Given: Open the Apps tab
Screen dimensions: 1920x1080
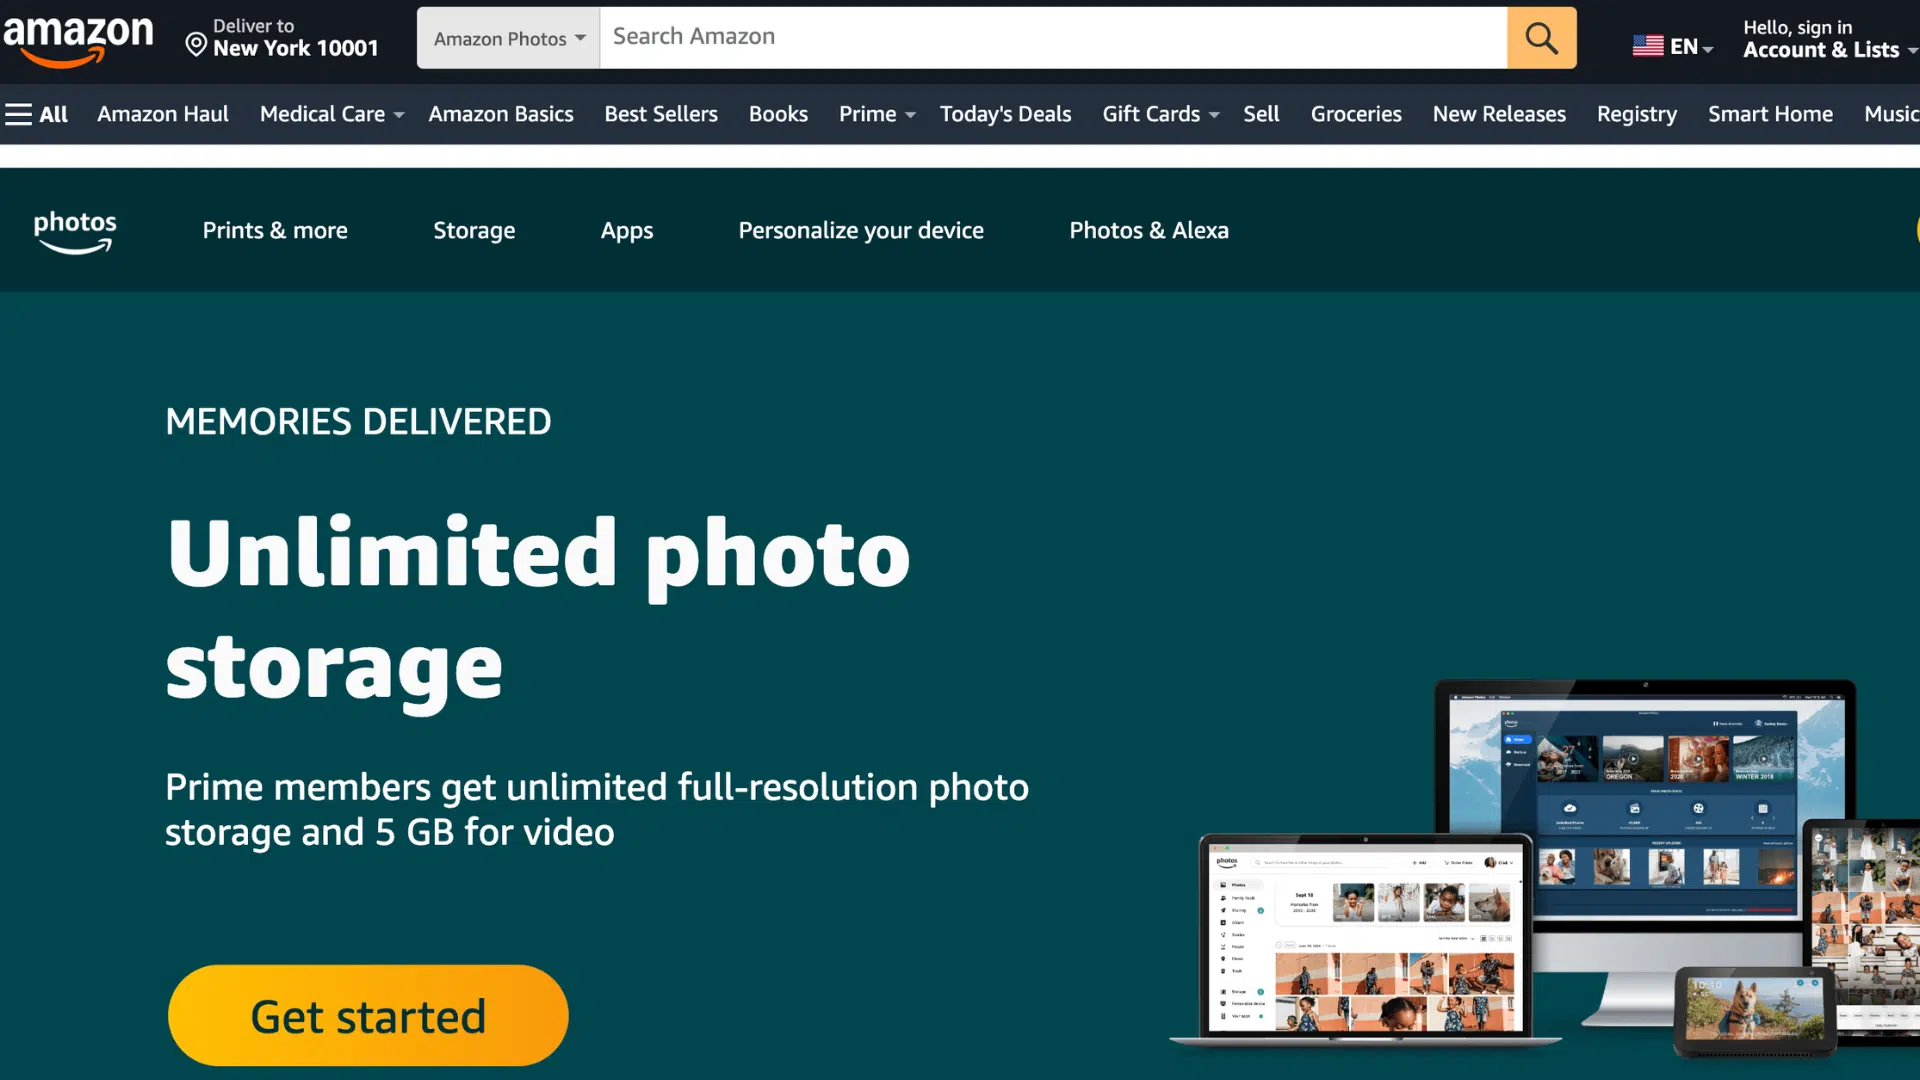Looking at the screenshot, I should (x=627, y=230).
